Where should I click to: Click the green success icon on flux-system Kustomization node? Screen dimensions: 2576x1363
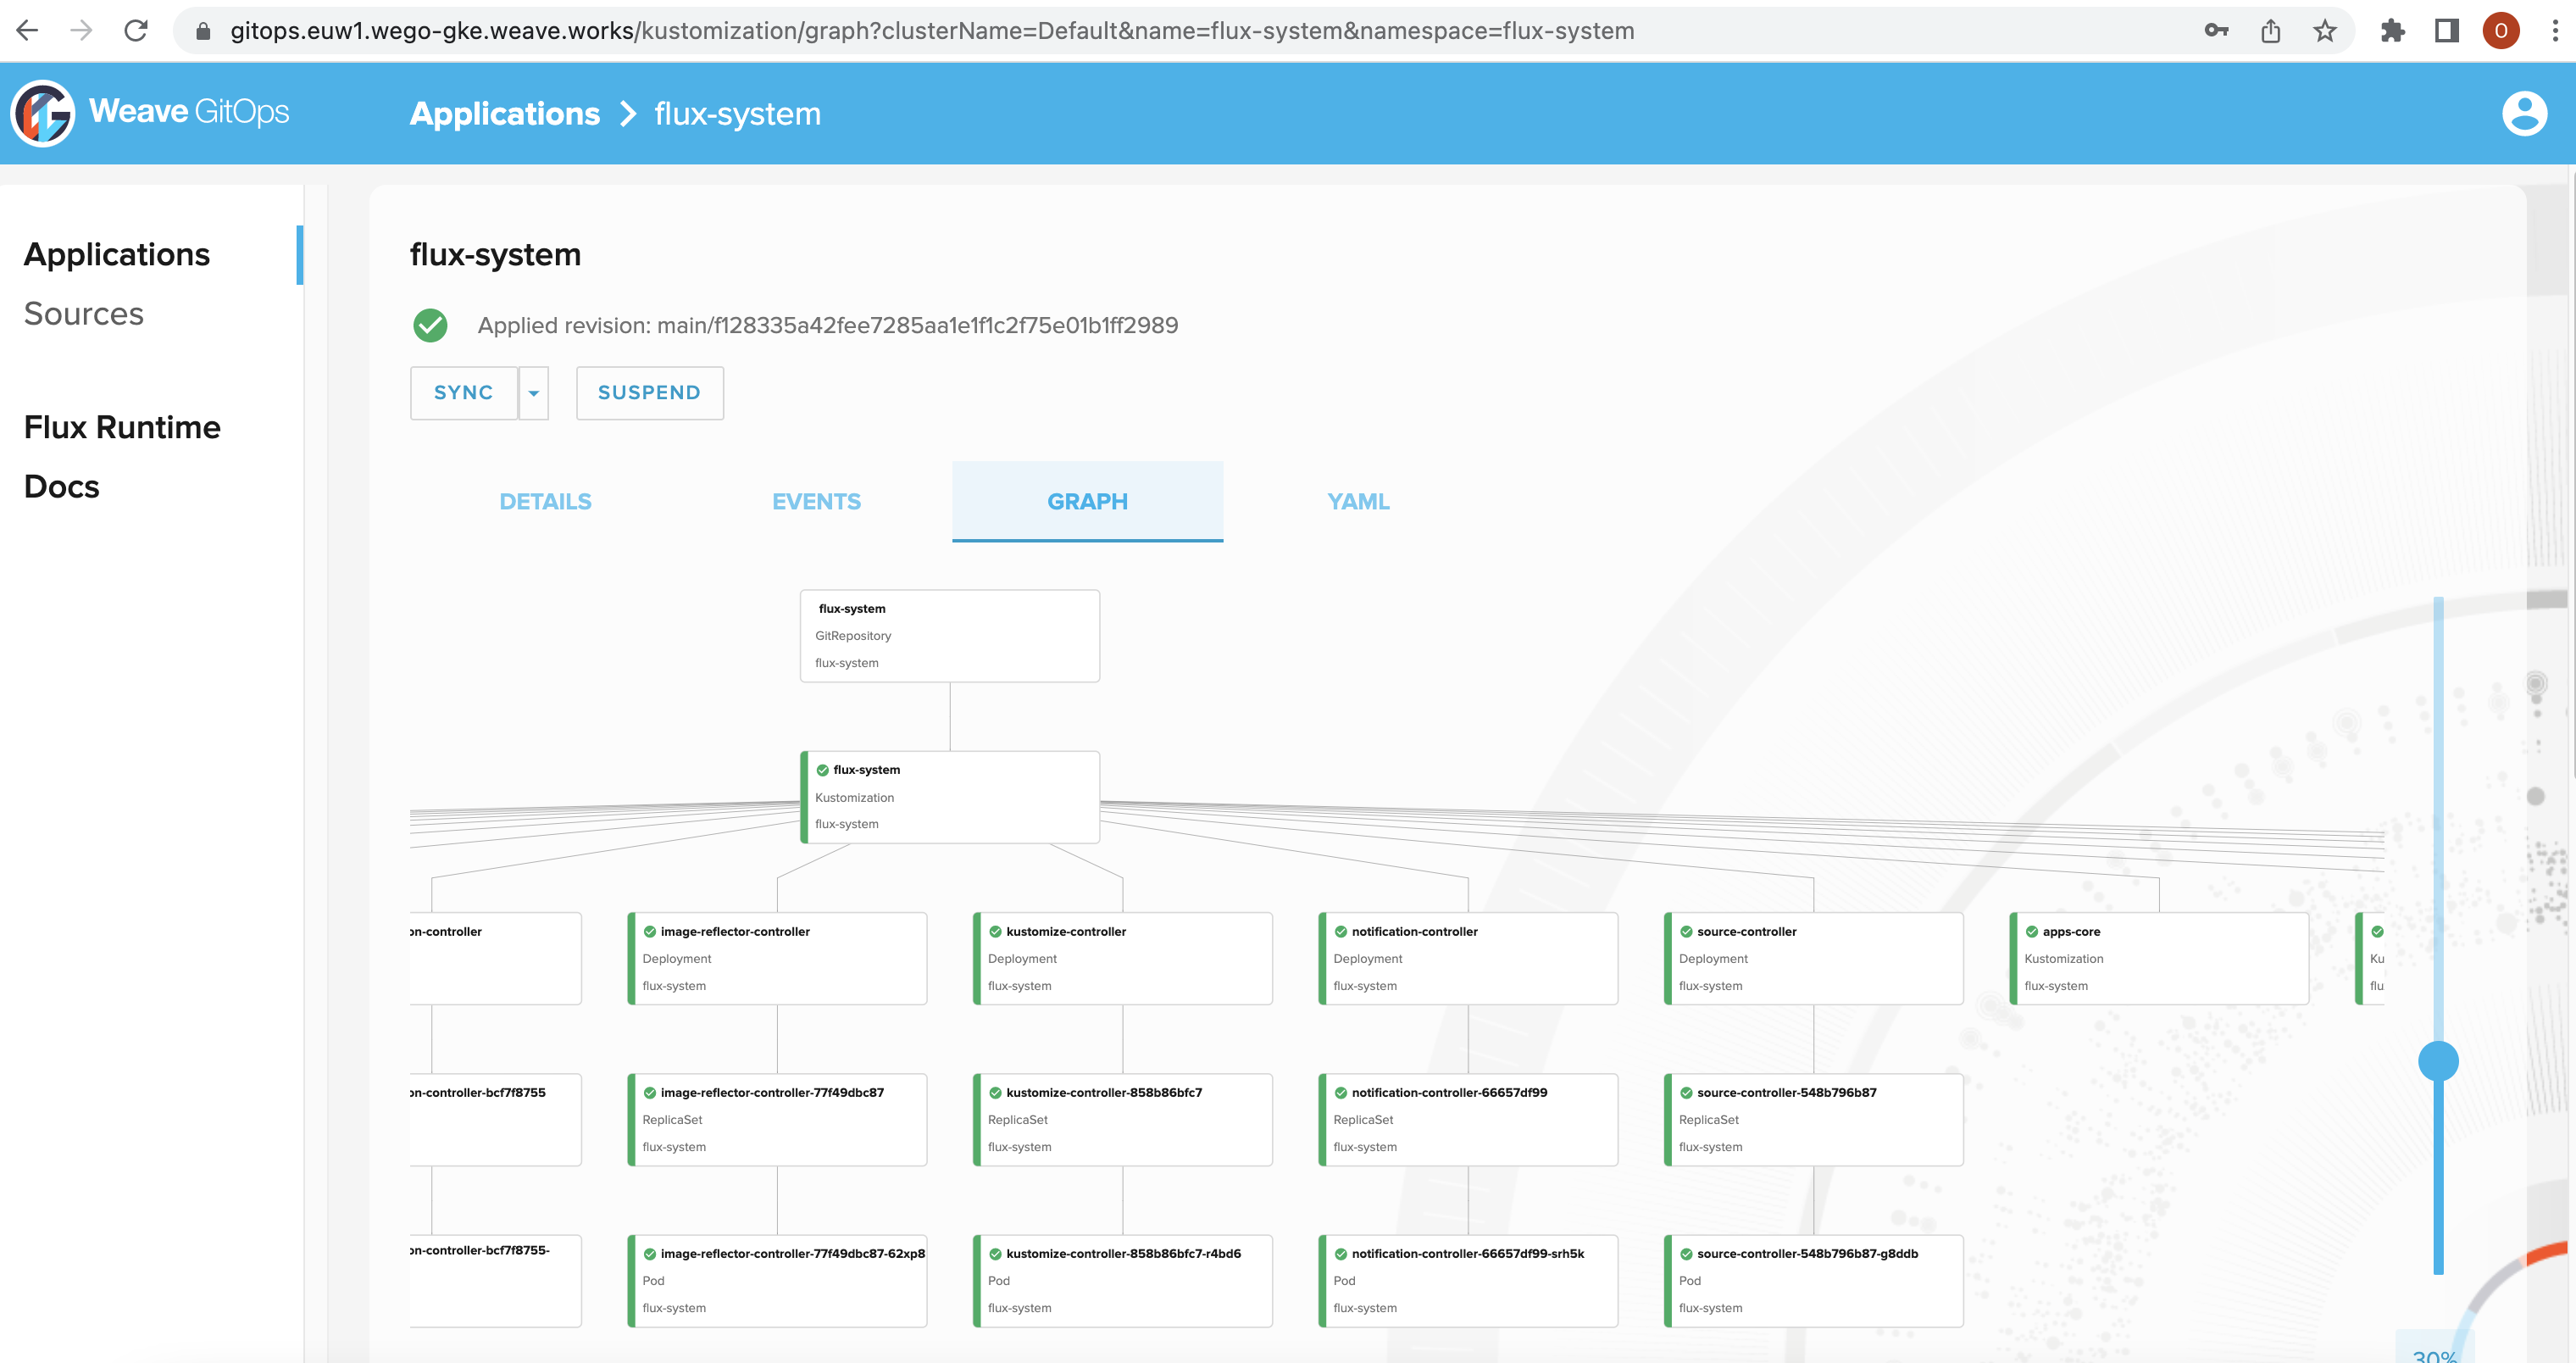click(823, 770)
